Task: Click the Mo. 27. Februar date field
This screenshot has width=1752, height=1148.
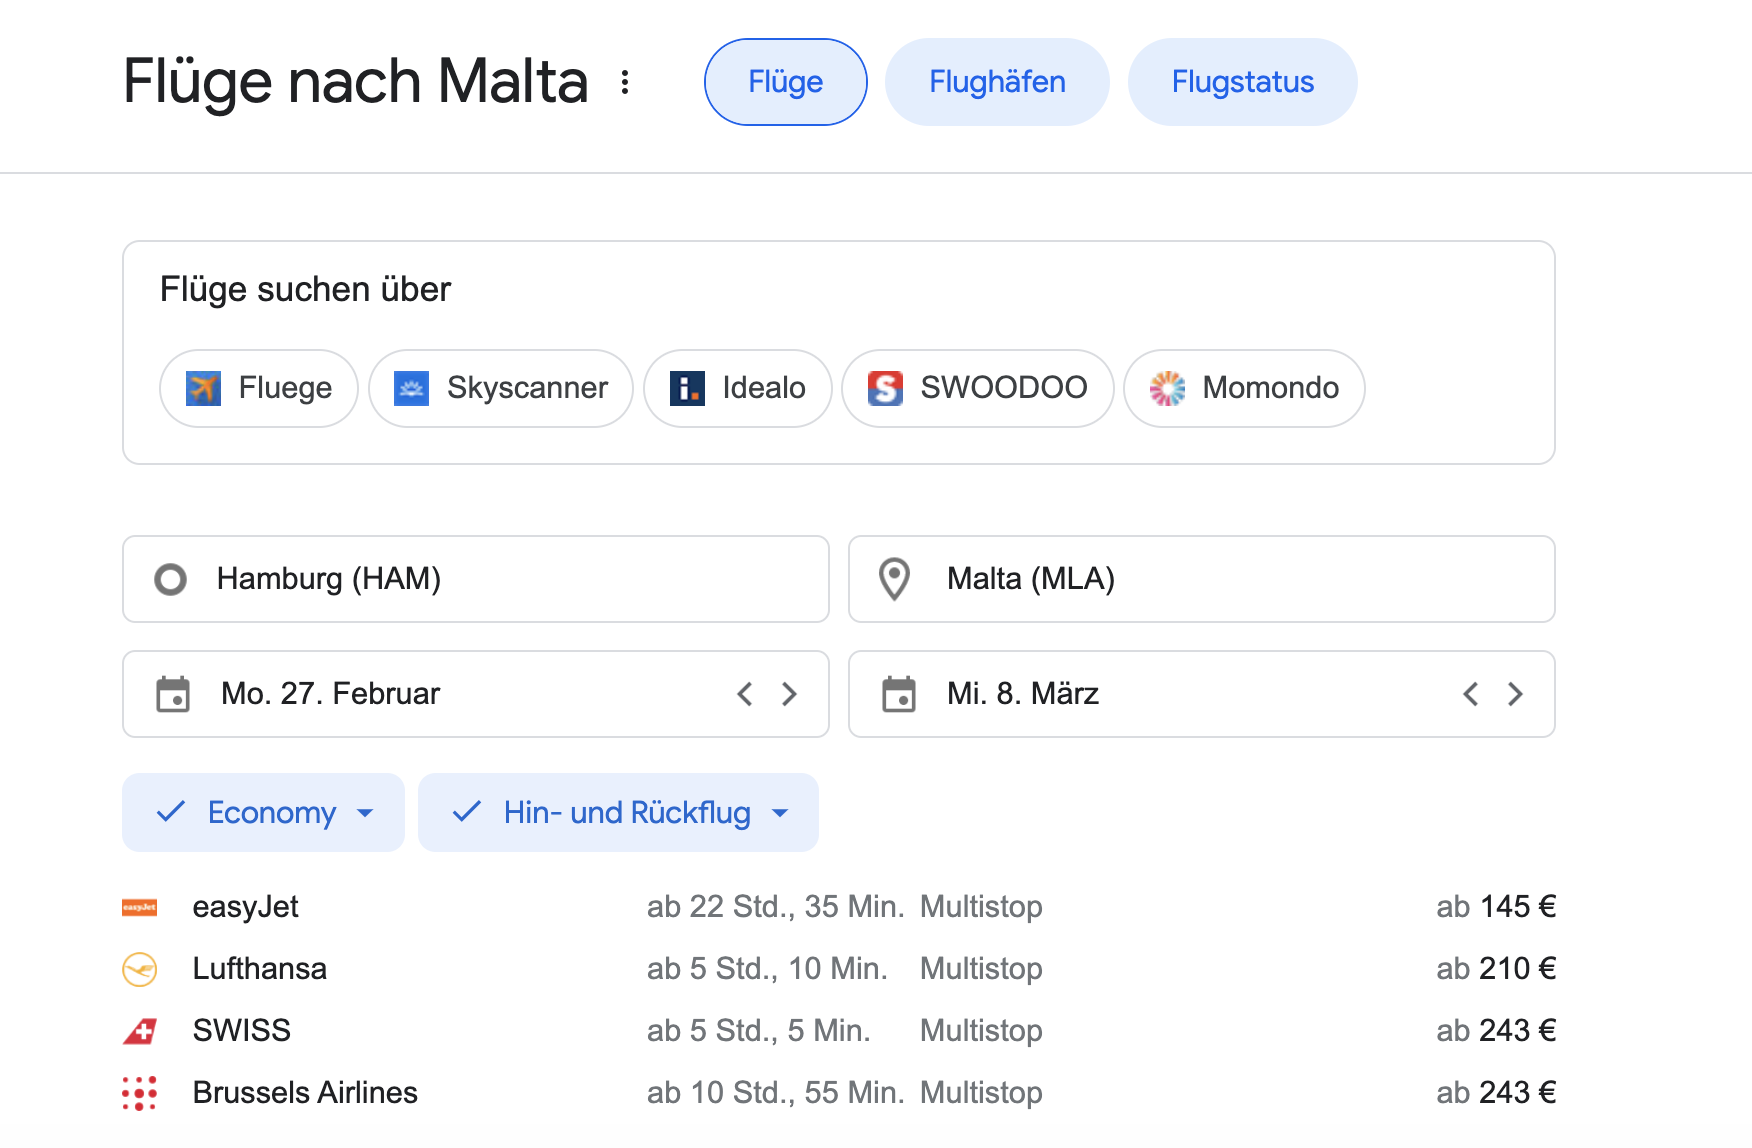Action: [x=476, y=694]
